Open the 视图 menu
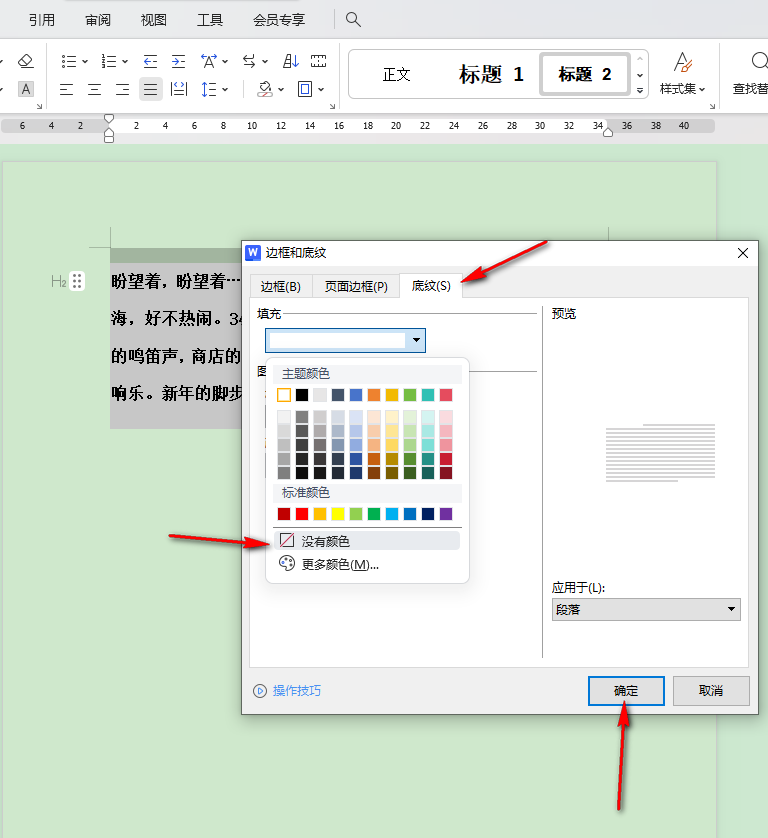 click(154, 20)
